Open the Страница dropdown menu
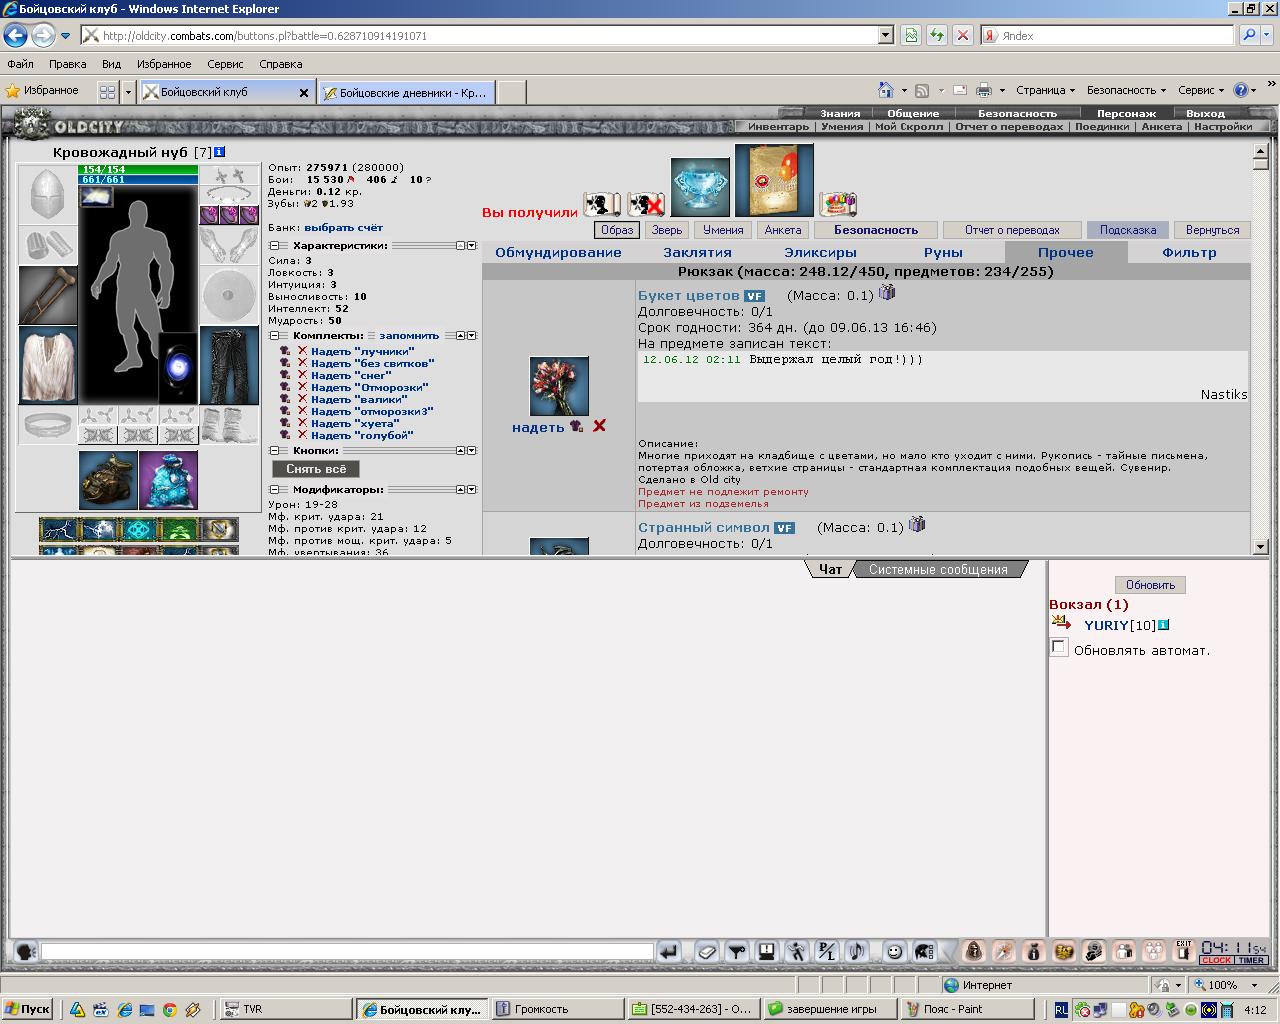Viewport: 1280px width, 1024px height. point(1045,90)
